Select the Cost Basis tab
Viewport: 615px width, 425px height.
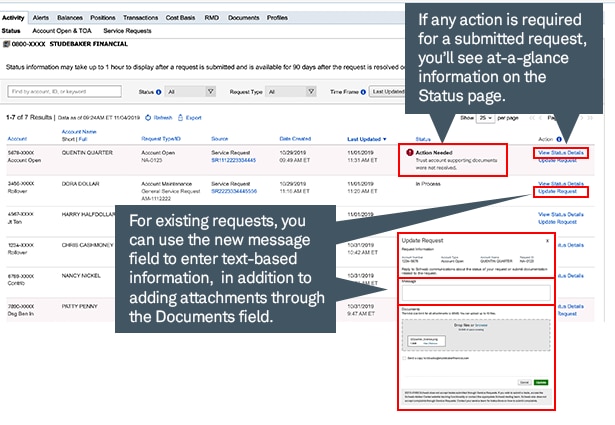tap(180, 18)
